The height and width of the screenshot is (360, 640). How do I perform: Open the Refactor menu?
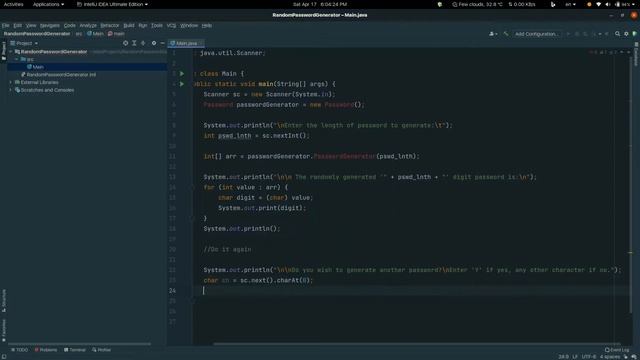[110, 25]
